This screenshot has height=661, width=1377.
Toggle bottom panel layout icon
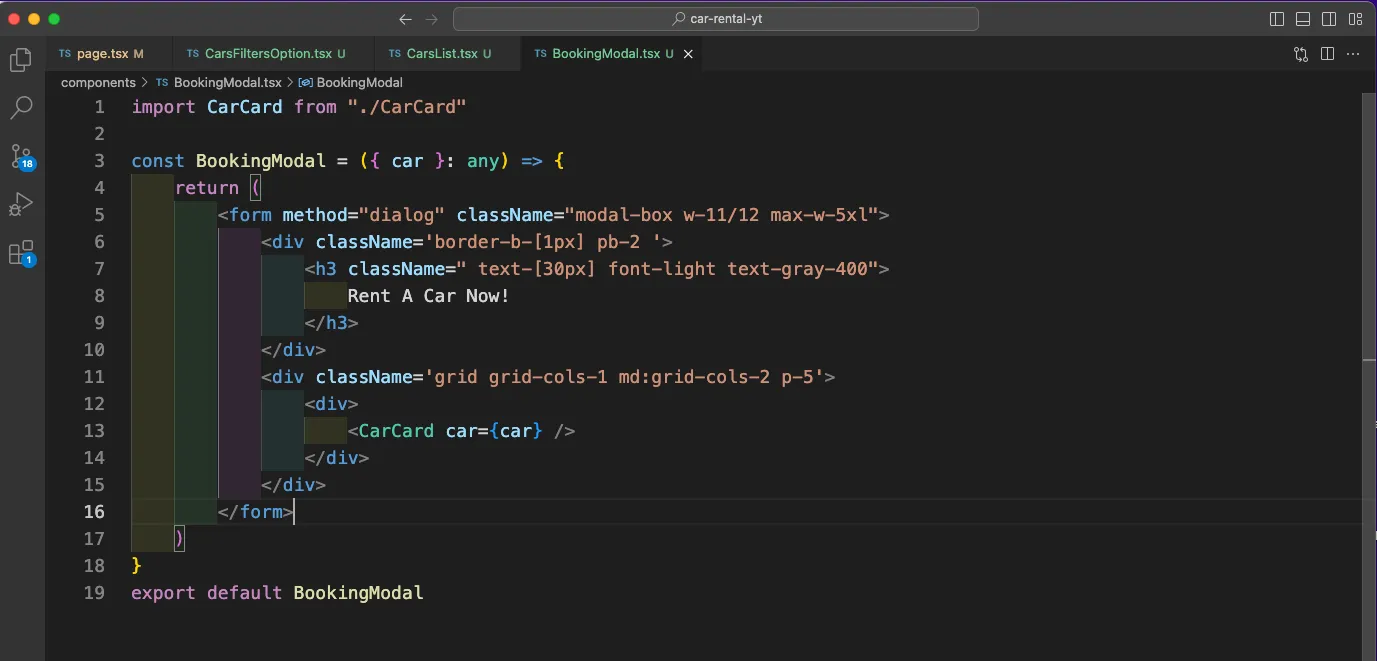pos(1303,19)
